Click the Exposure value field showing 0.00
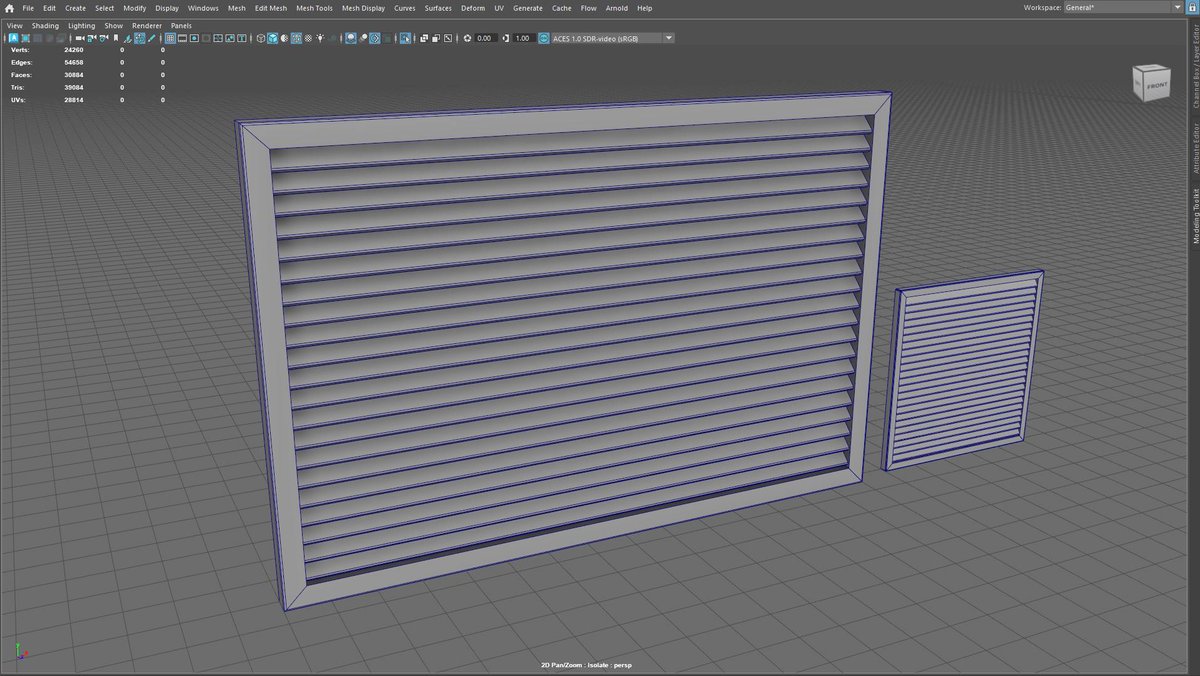 click(x=486, y=38)
